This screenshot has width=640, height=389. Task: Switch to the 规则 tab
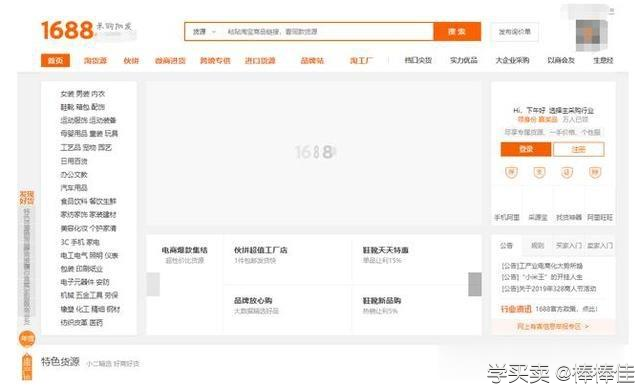point(538,245)
